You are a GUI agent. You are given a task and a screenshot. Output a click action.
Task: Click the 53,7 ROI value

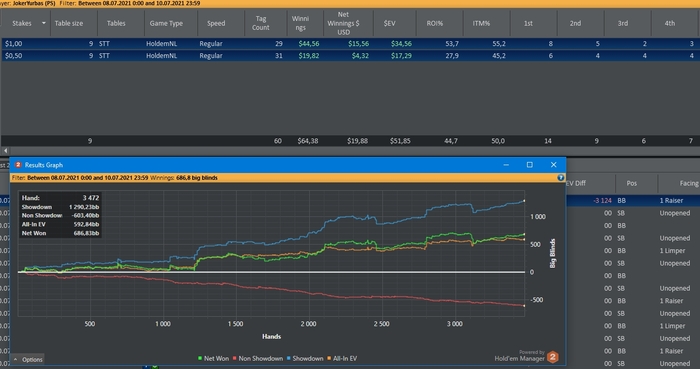[452, 44]
